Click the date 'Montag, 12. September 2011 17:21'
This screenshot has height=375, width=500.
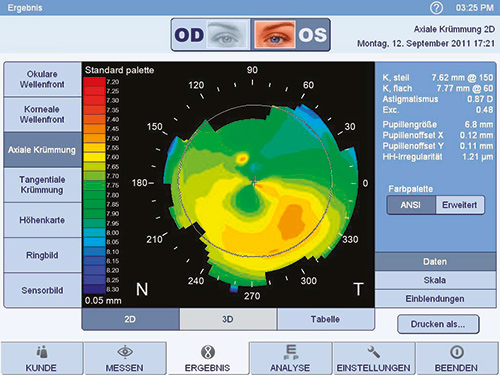426,44
